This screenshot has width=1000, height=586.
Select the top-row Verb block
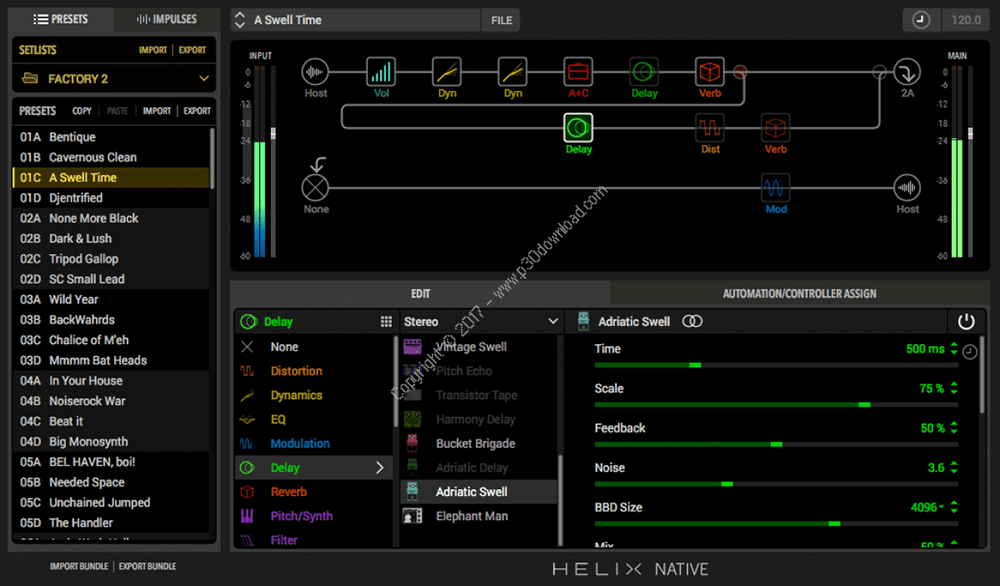point(710,72)
